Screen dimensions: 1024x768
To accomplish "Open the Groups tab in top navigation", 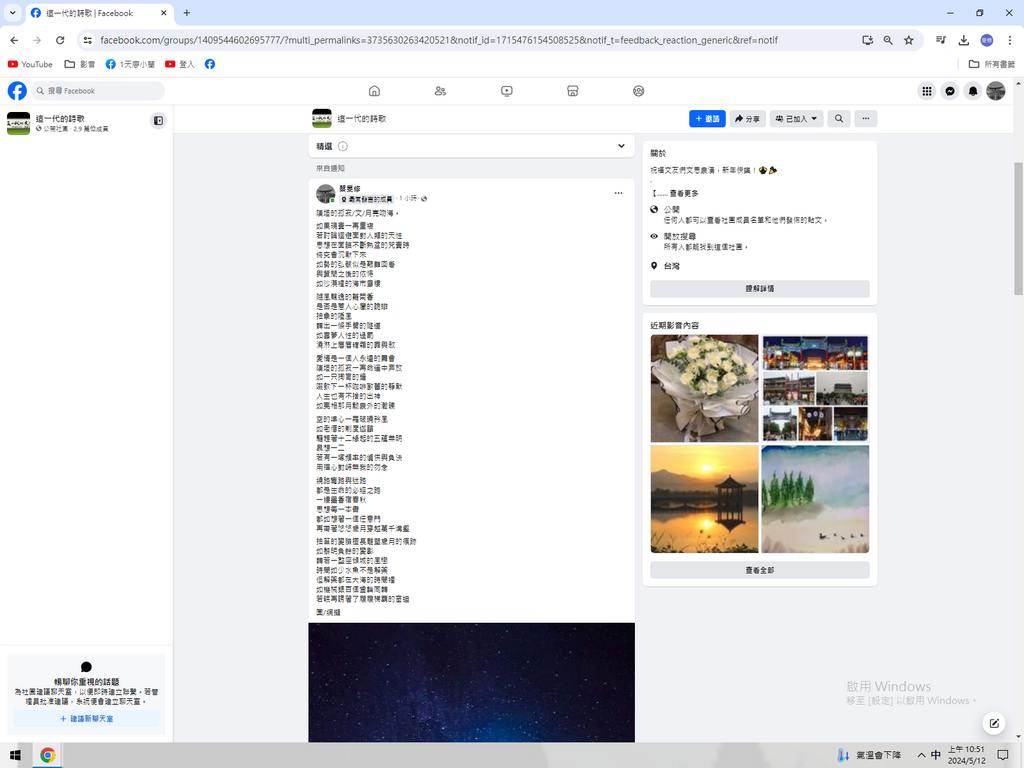I will click(639, 91).
